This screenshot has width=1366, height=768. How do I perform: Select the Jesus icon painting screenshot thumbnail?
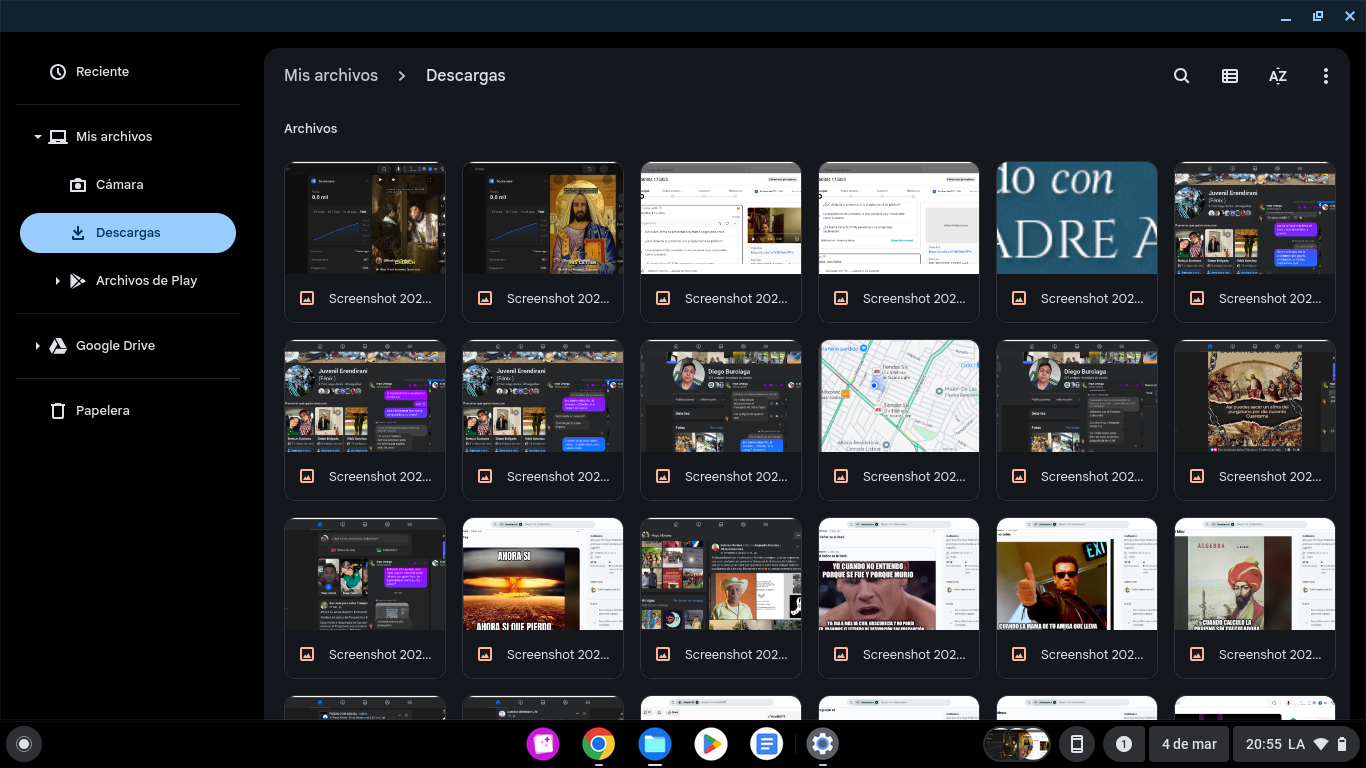[543, 218]
